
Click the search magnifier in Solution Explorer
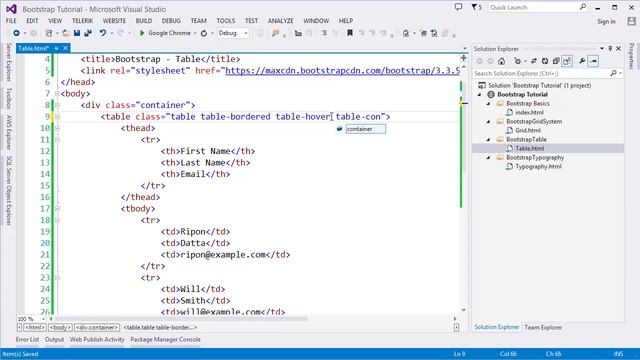[x=613, y=73]
